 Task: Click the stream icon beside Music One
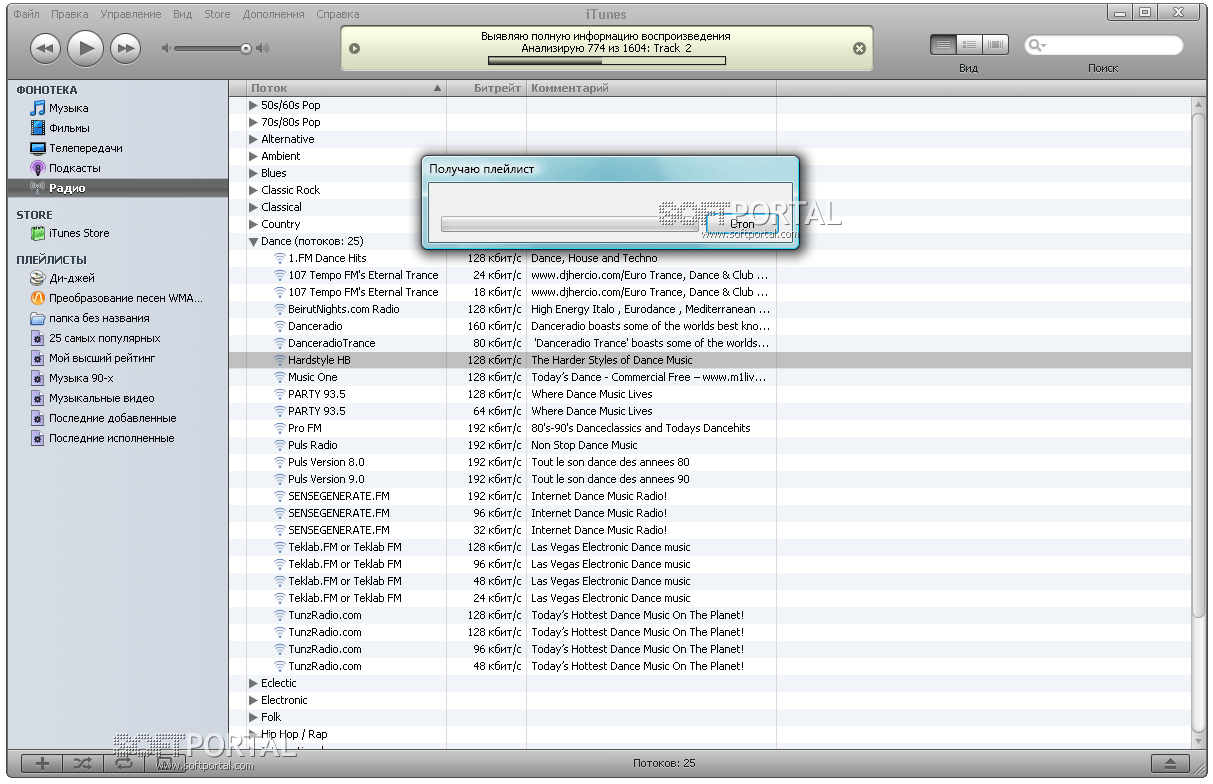[x=280, y=377]
